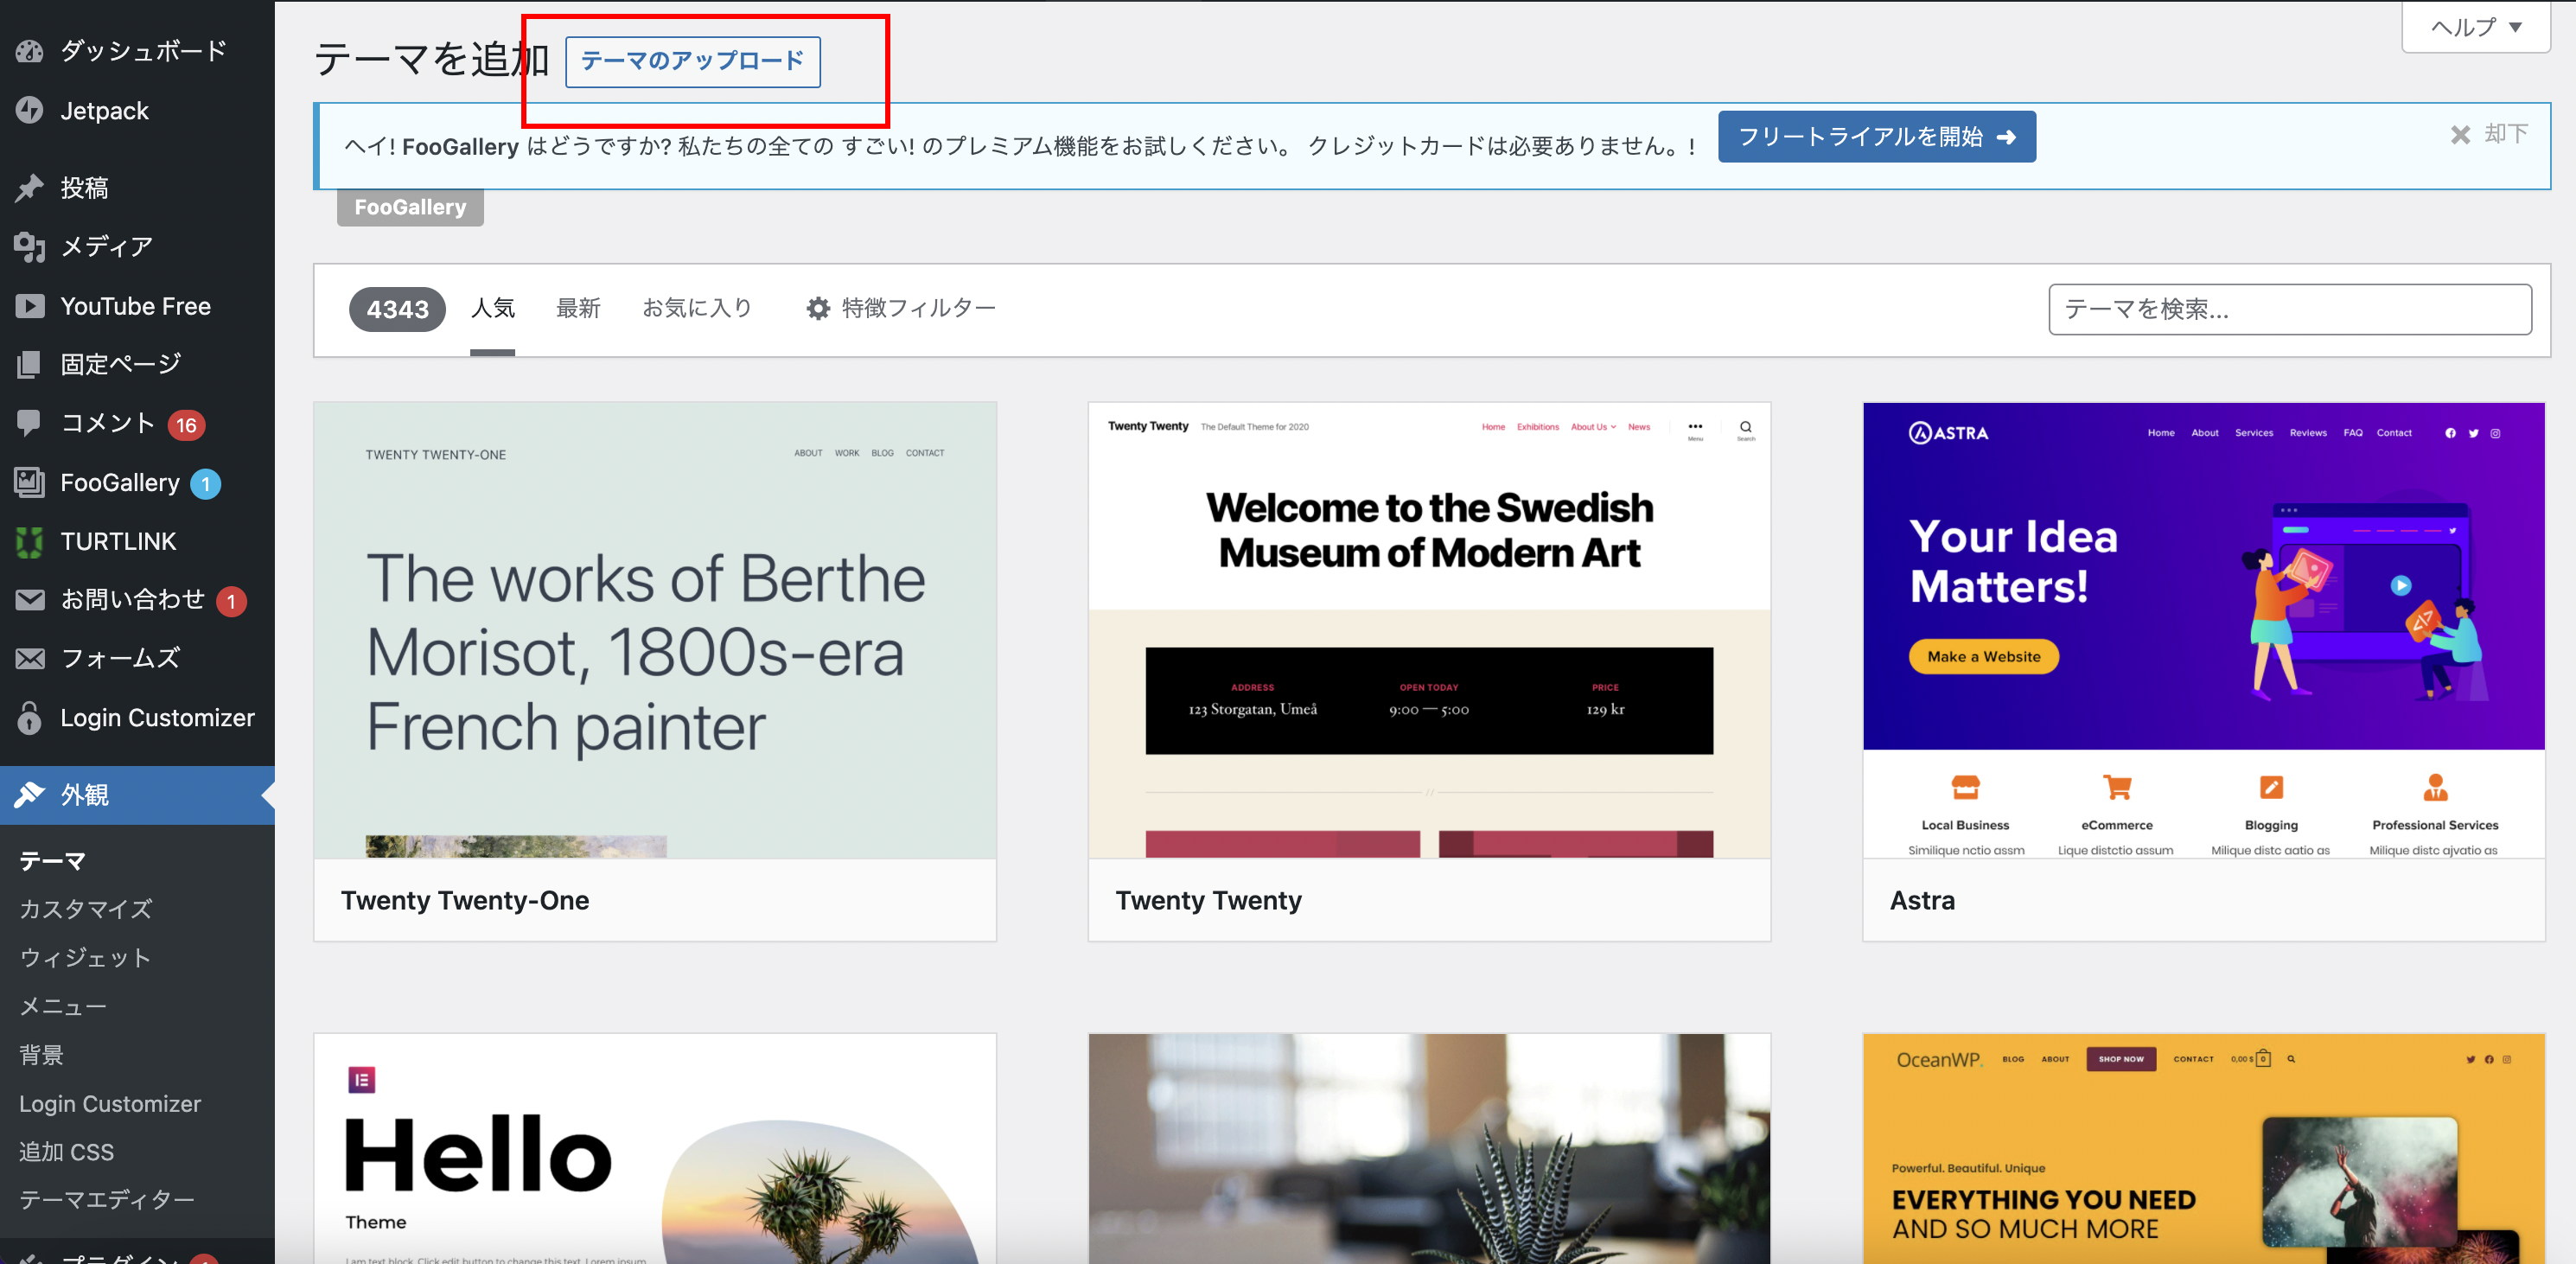Open メディア using its media icon
The width and height of the screenshot is (2576, 1264).
point(30,246)
